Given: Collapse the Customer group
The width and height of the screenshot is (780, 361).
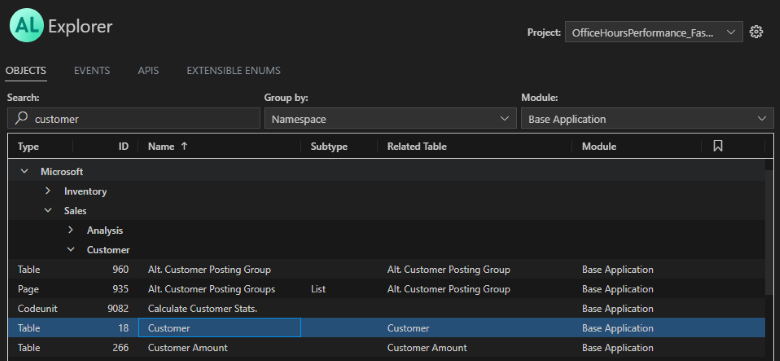Looking at the screenshot, I should 71,250.
